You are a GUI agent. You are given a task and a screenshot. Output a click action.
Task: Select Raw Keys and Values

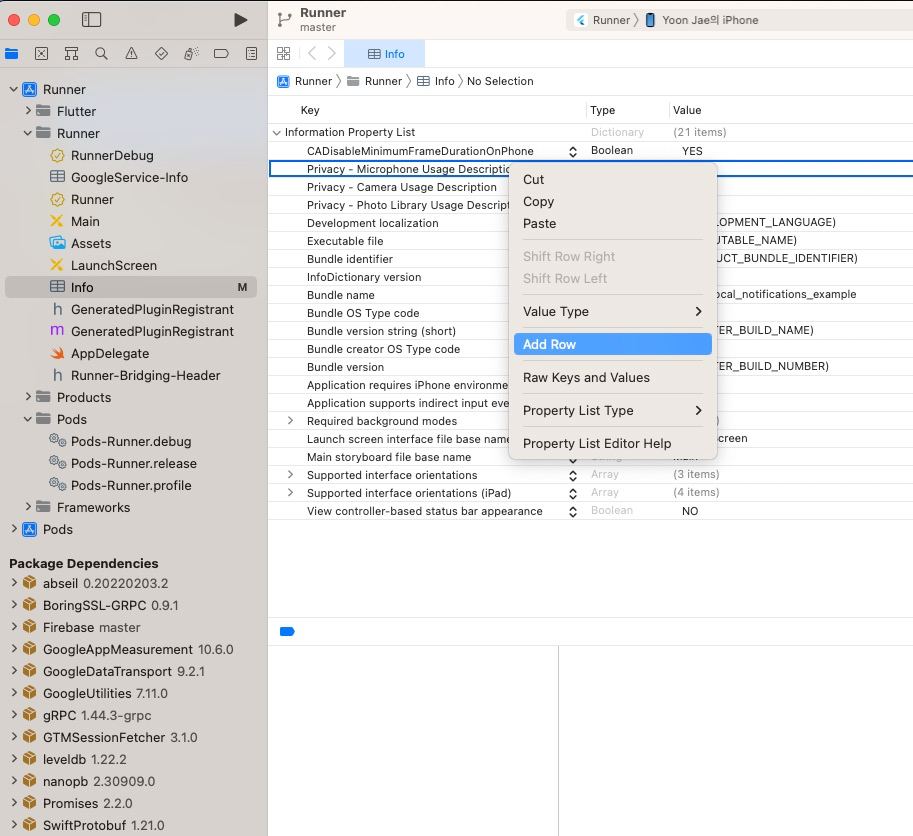613,377
